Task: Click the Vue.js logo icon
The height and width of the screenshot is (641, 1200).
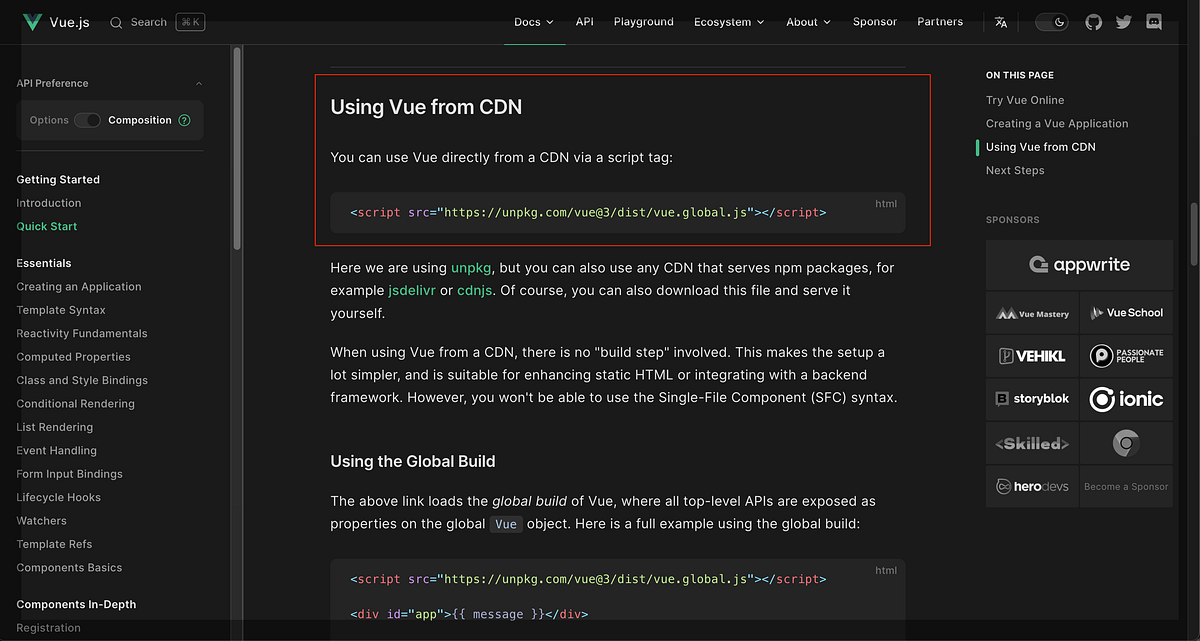Action: coord(31,21)
